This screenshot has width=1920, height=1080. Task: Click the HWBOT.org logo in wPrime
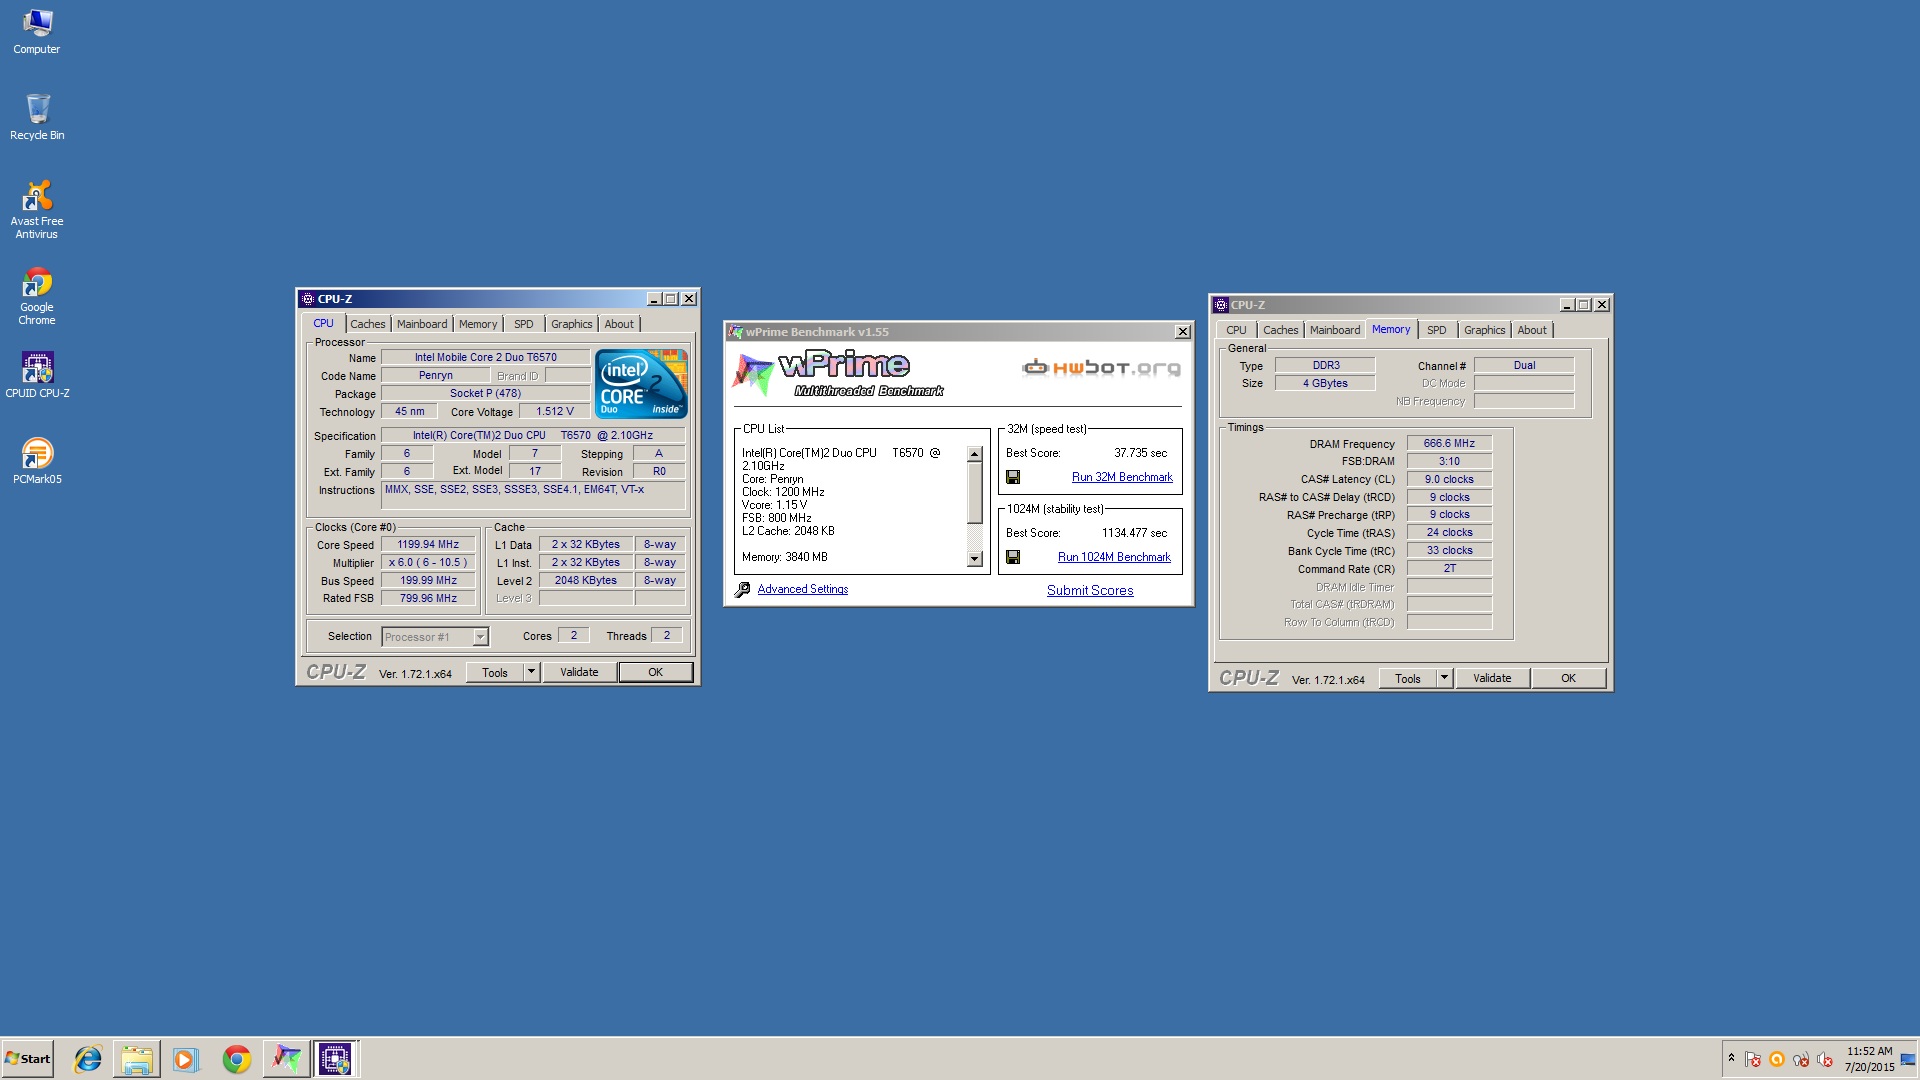pyautogui.click(x=1101, y=368)
